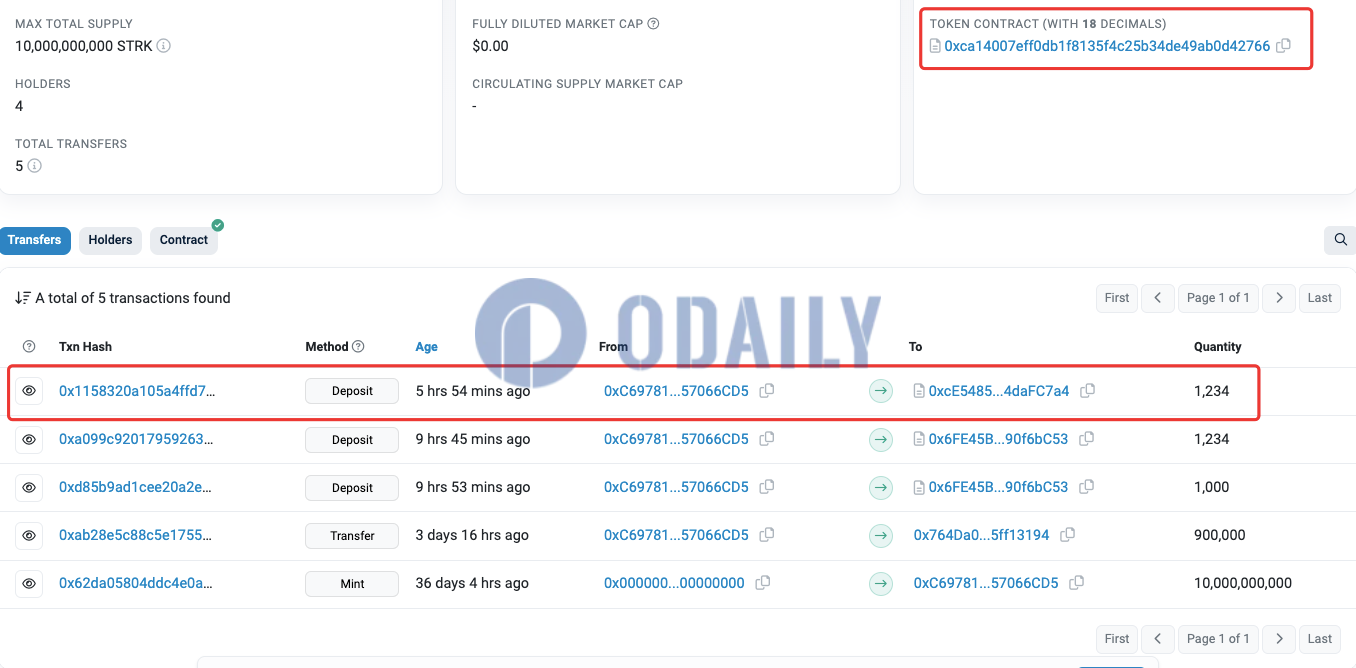Copy To address in 0xa099c920 row
The image size is (1356, 668).
pyautogui.click(x=1087, y=439)
